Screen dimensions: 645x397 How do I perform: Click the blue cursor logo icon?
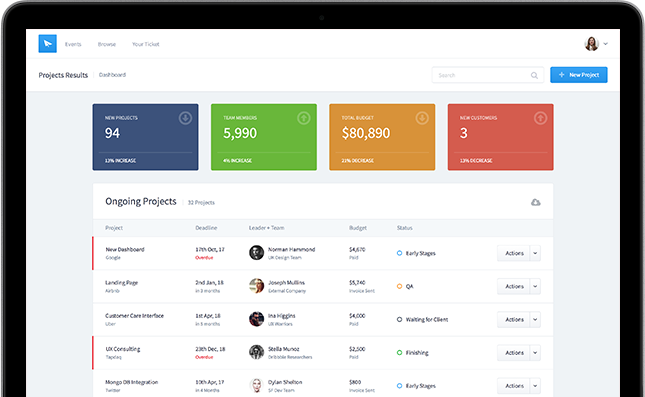point(48,44)
